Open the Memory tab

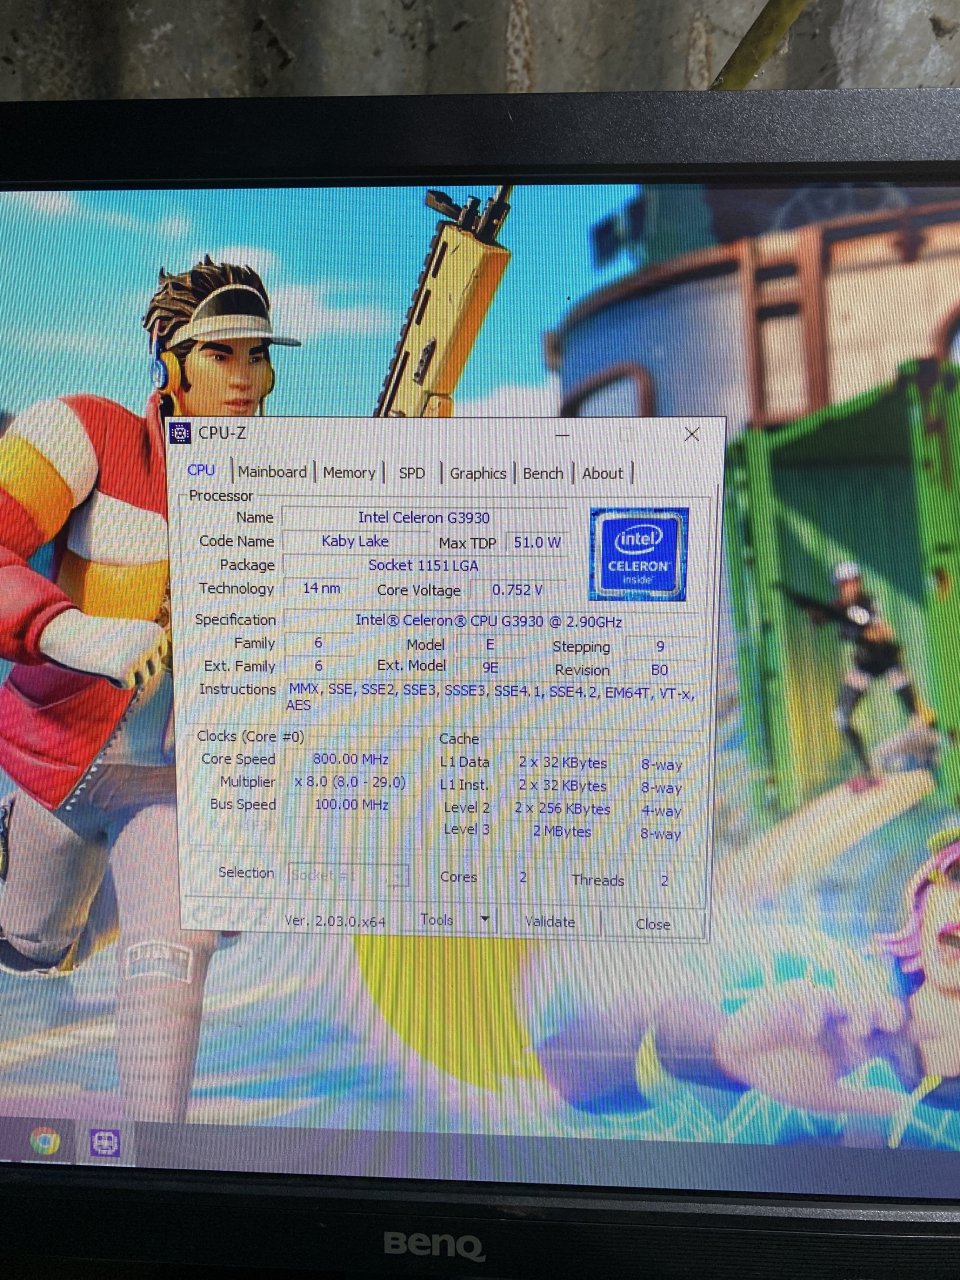click(349, 471)
